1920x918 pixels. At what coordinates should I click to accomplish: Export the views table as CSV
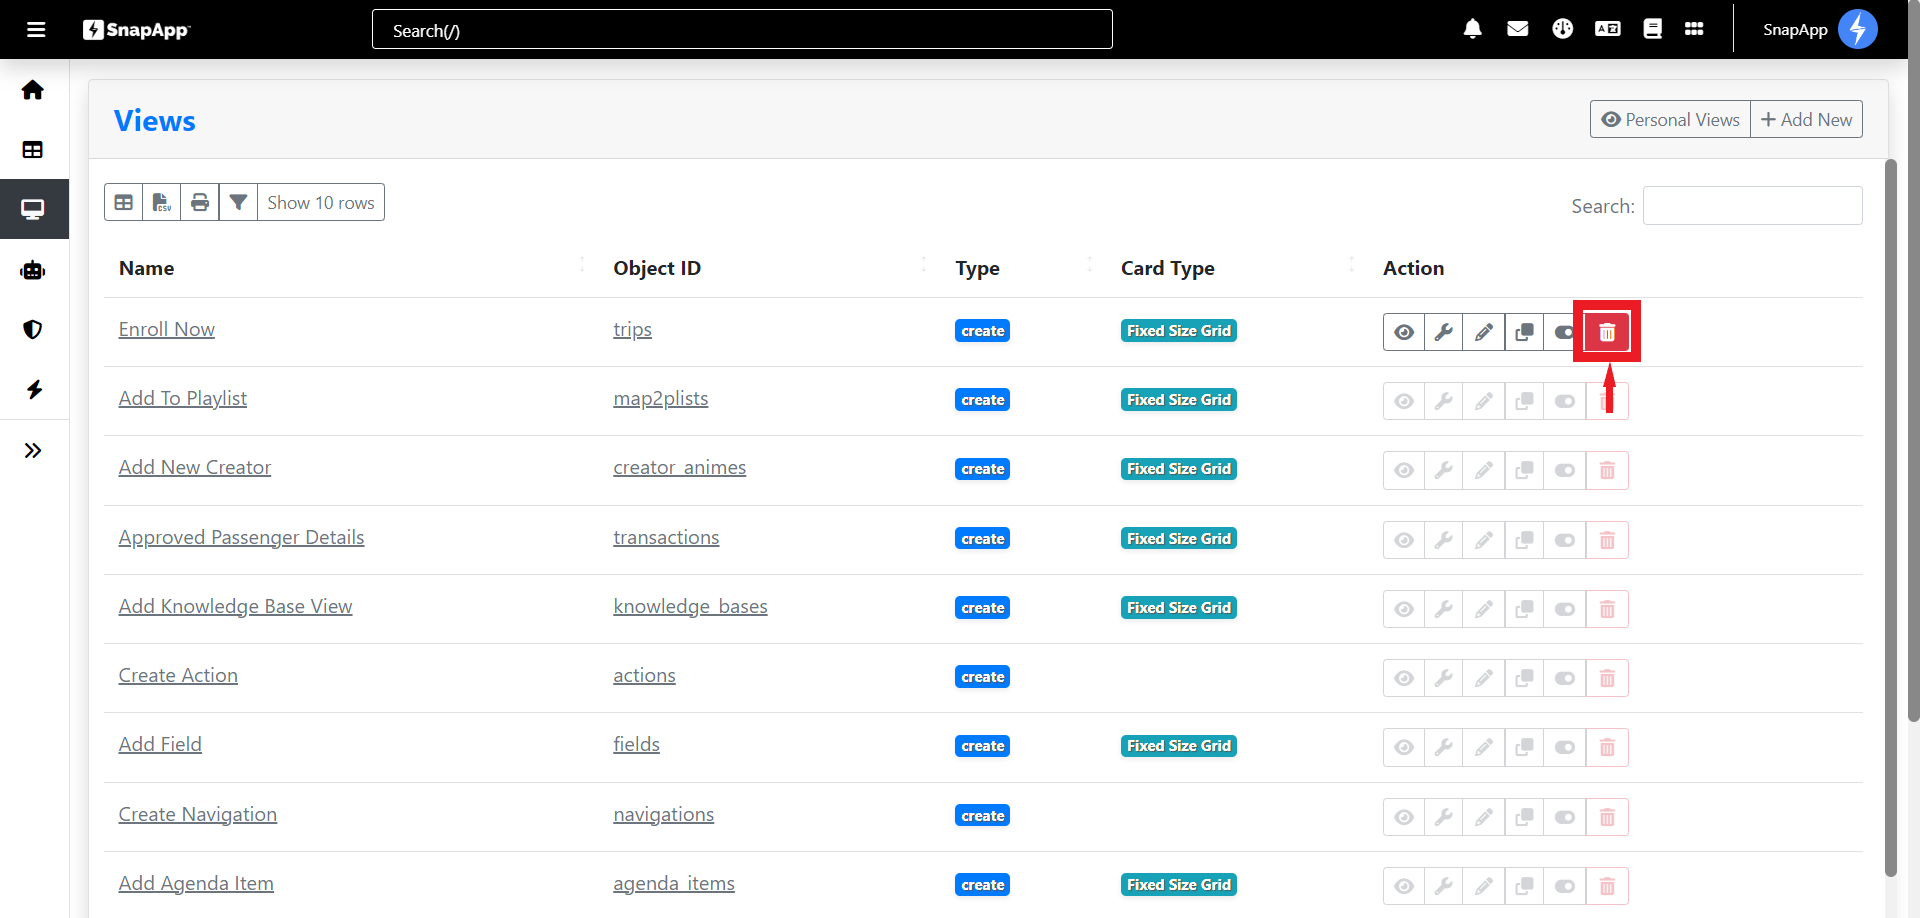[162, 202]
